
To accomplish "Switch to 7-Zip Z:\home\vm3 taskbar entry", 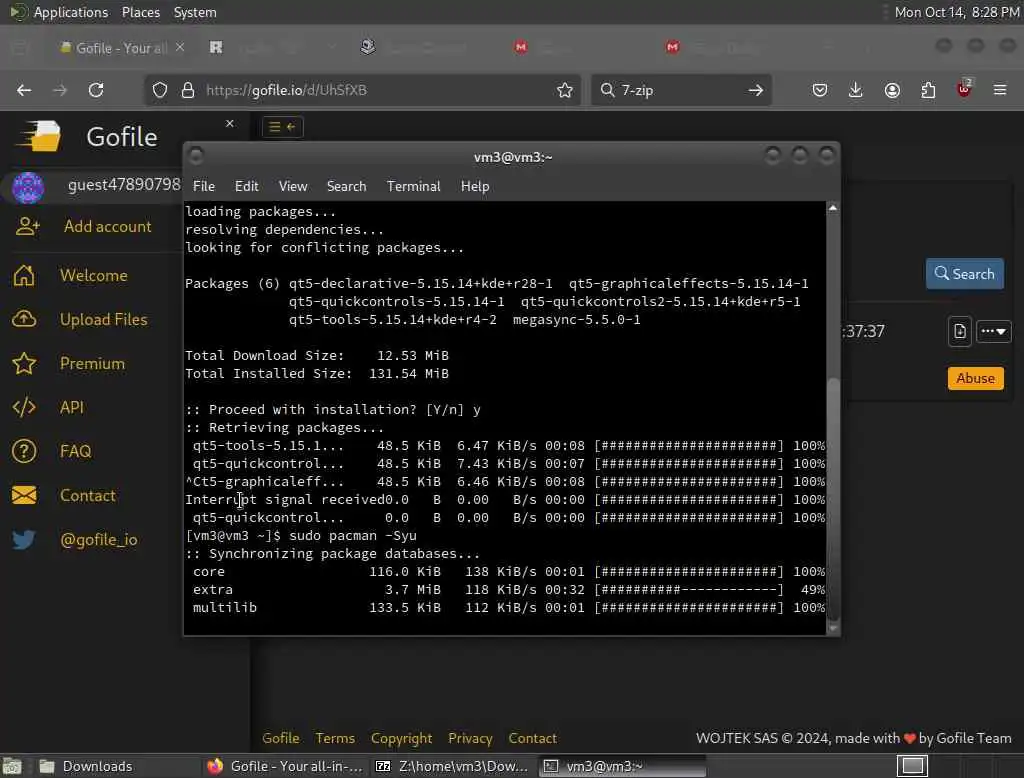I will 452,766.
